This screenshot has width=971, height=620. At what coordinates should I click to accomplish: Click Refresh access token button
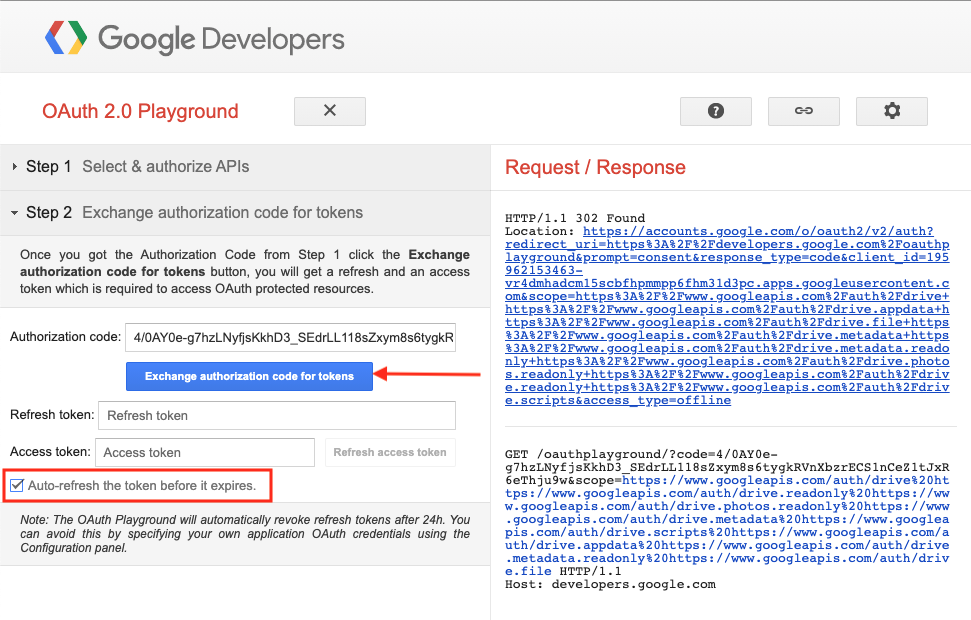pyautogui.click(x=390, y=452)
